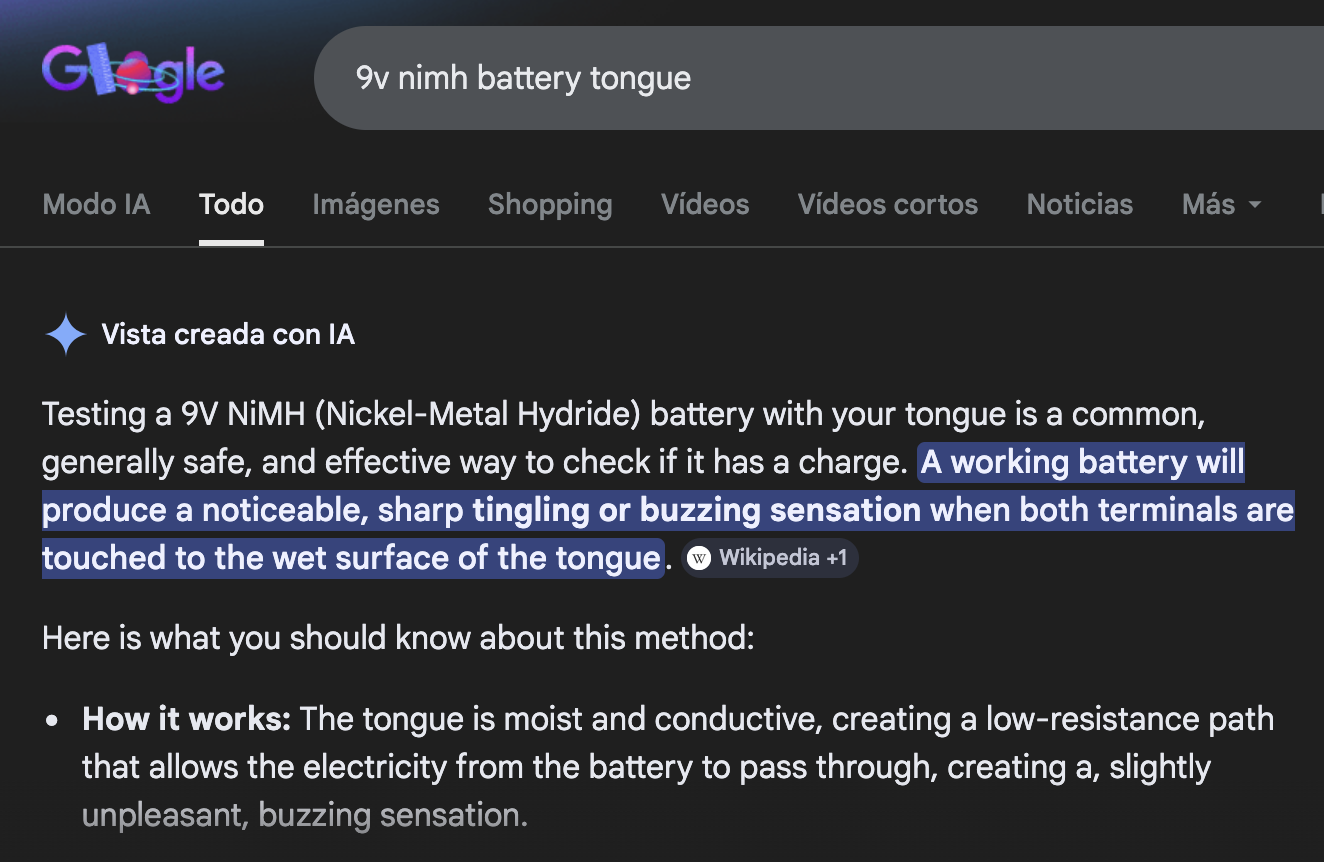1324x862 pixels.
Task: Click the phrase 'tingling or buzzing sensation'
Action: pyautogui.click(x=695, y=510)
